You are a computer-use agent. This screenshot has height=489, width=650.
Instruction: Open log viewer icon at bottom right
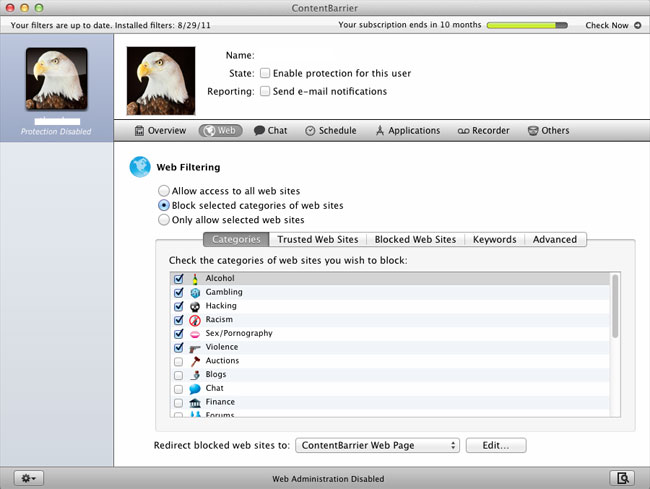coord(622,478)
